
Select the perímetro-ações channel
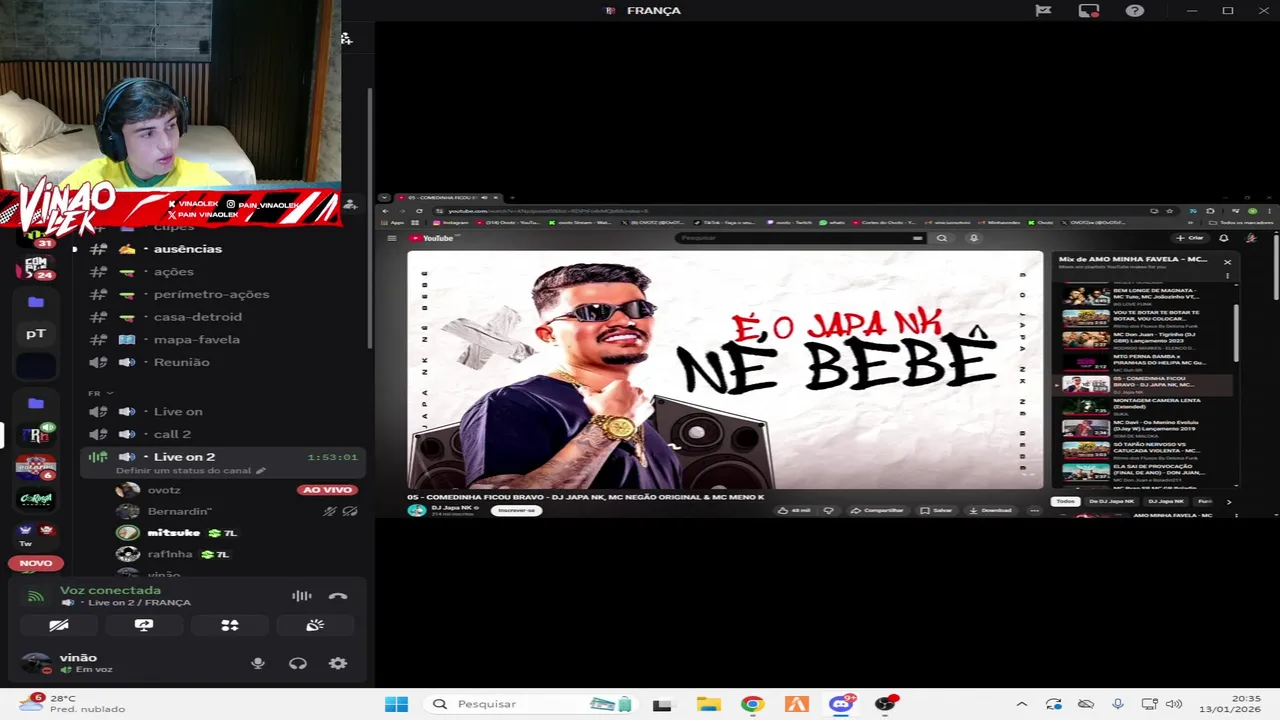pyautogui.click(x=211, y=294)
